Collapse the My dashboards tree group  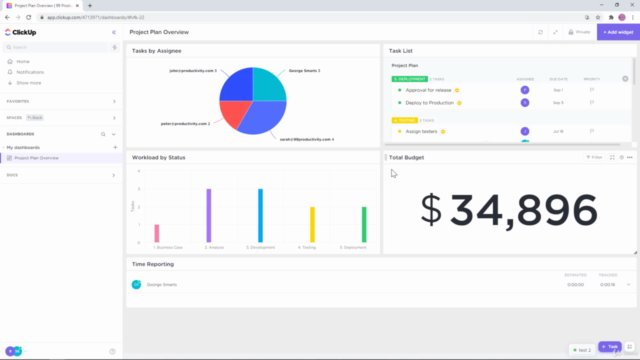(4, 147)
